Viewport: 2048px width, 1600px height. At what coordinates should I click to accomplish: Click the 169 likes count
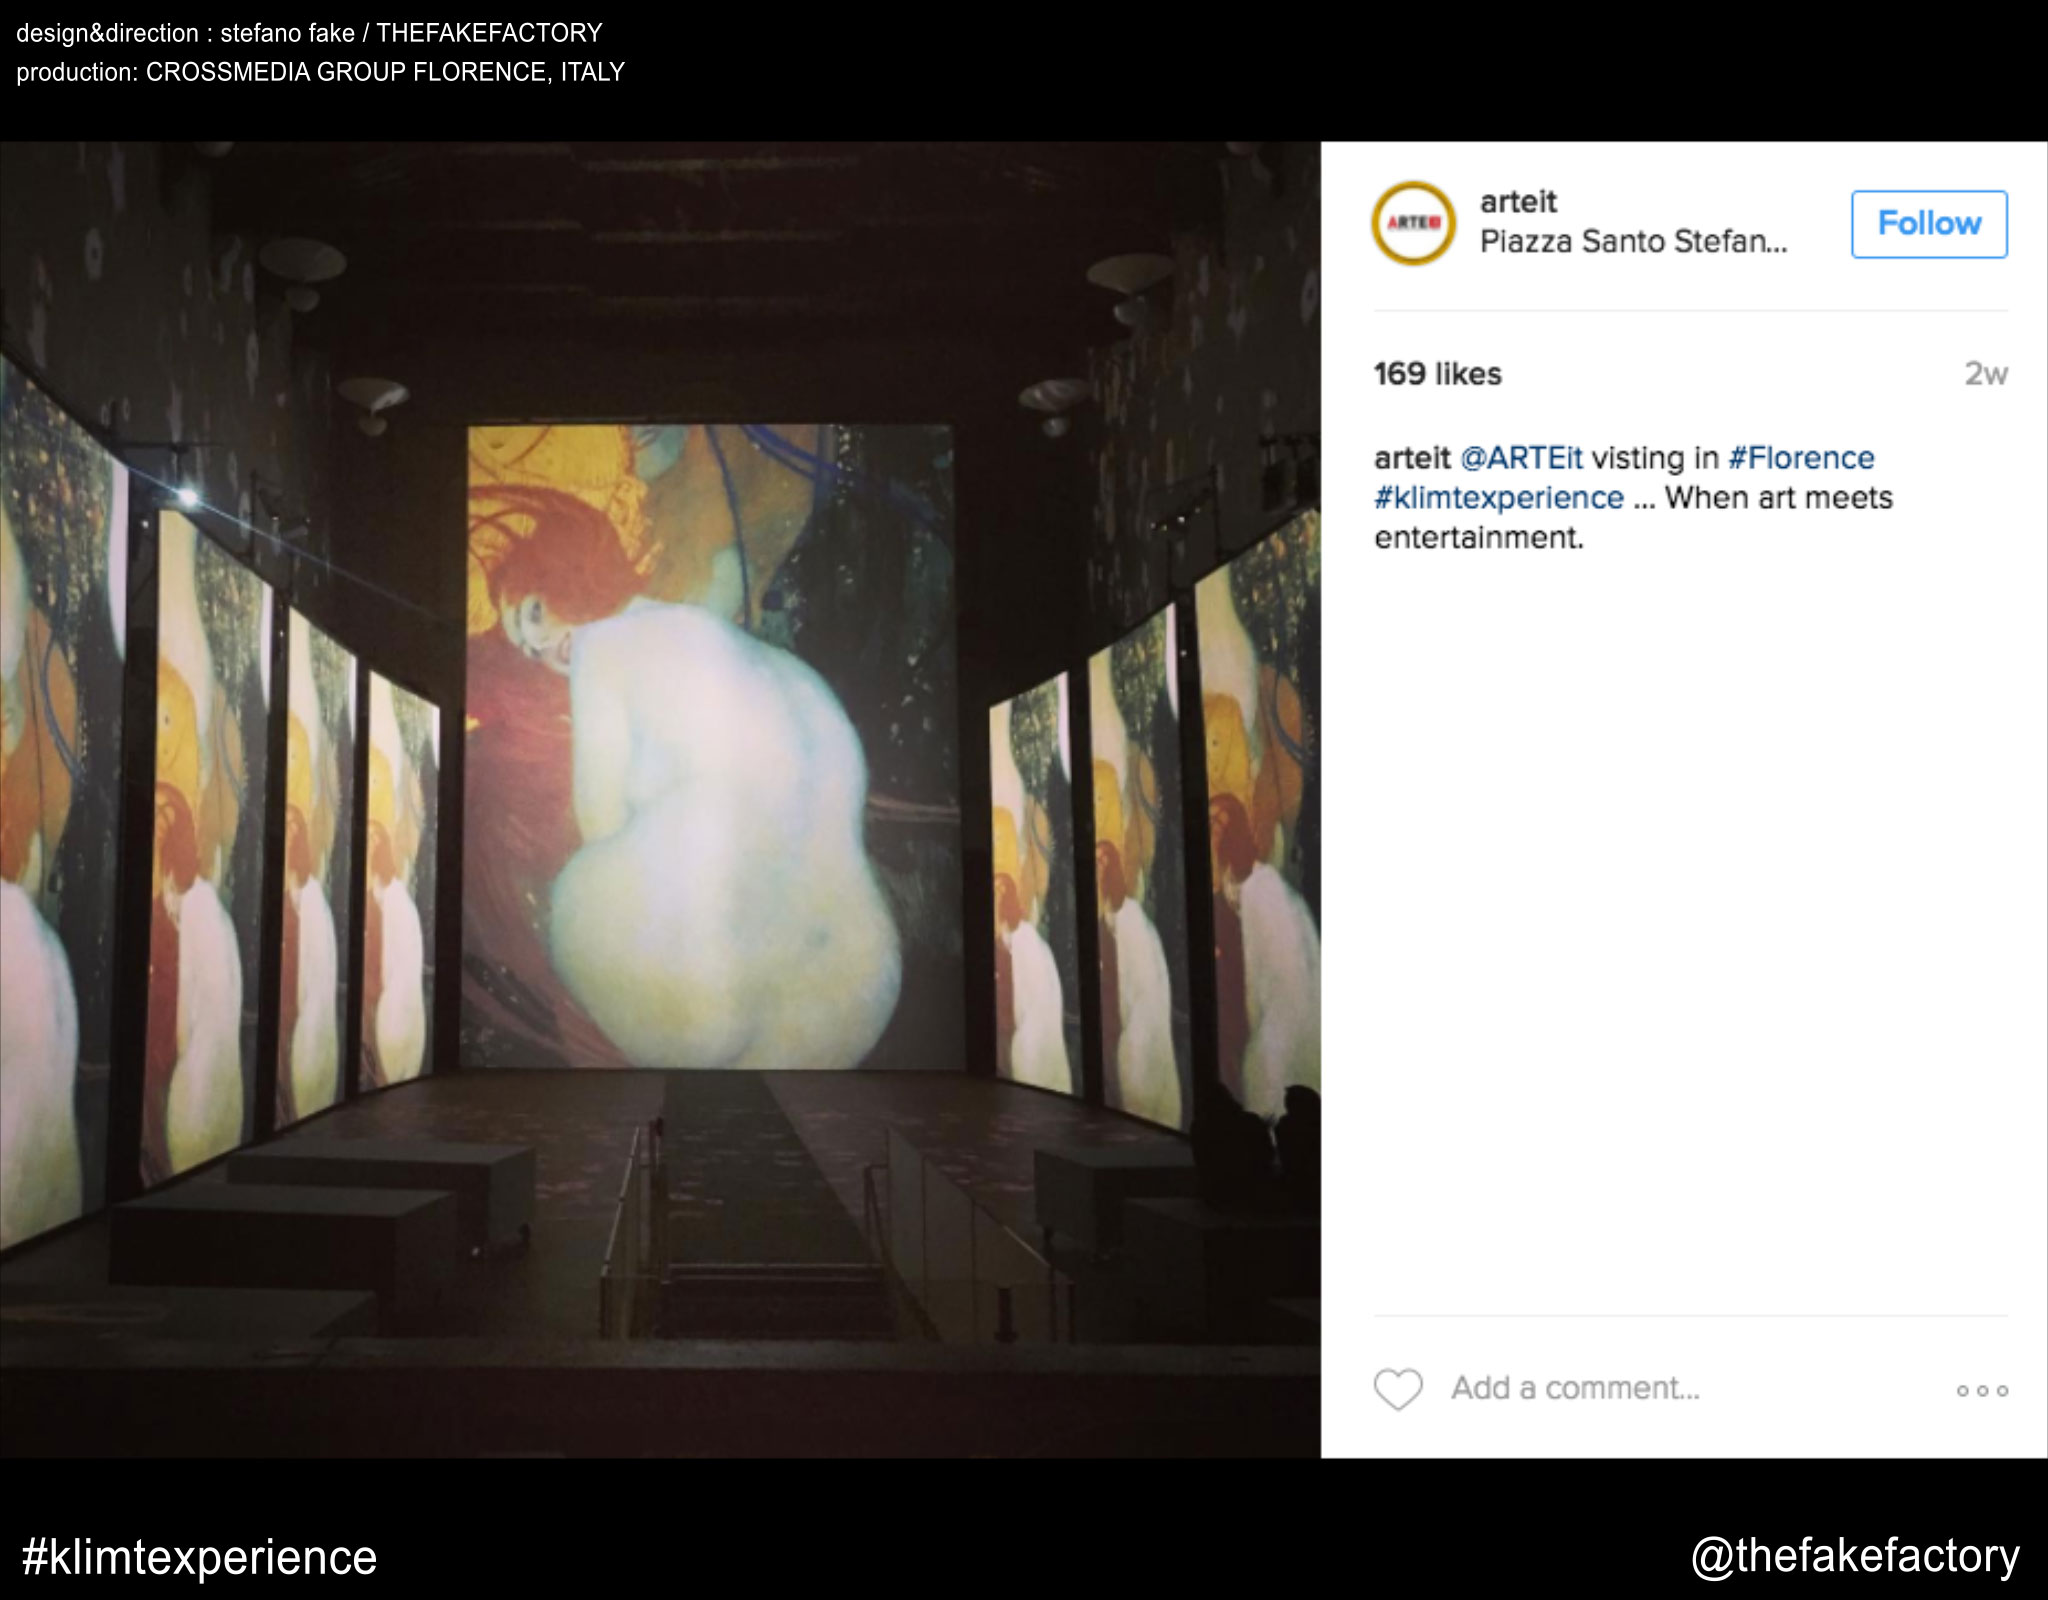click(1437, 374)
